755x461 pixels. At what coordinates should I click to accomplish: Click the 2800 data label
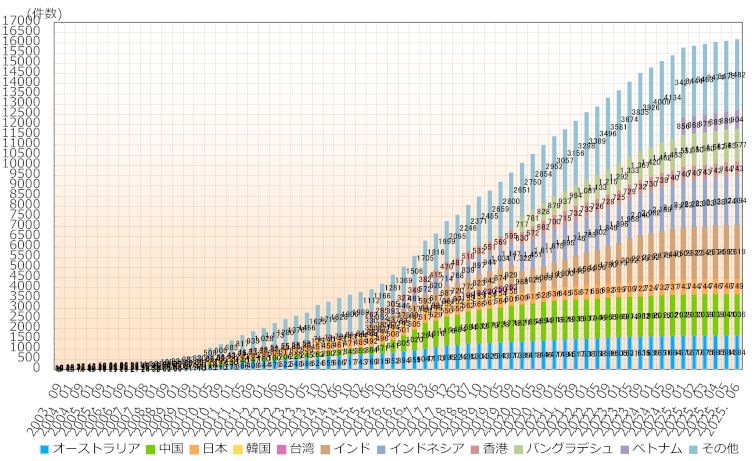tap(511, 201)
